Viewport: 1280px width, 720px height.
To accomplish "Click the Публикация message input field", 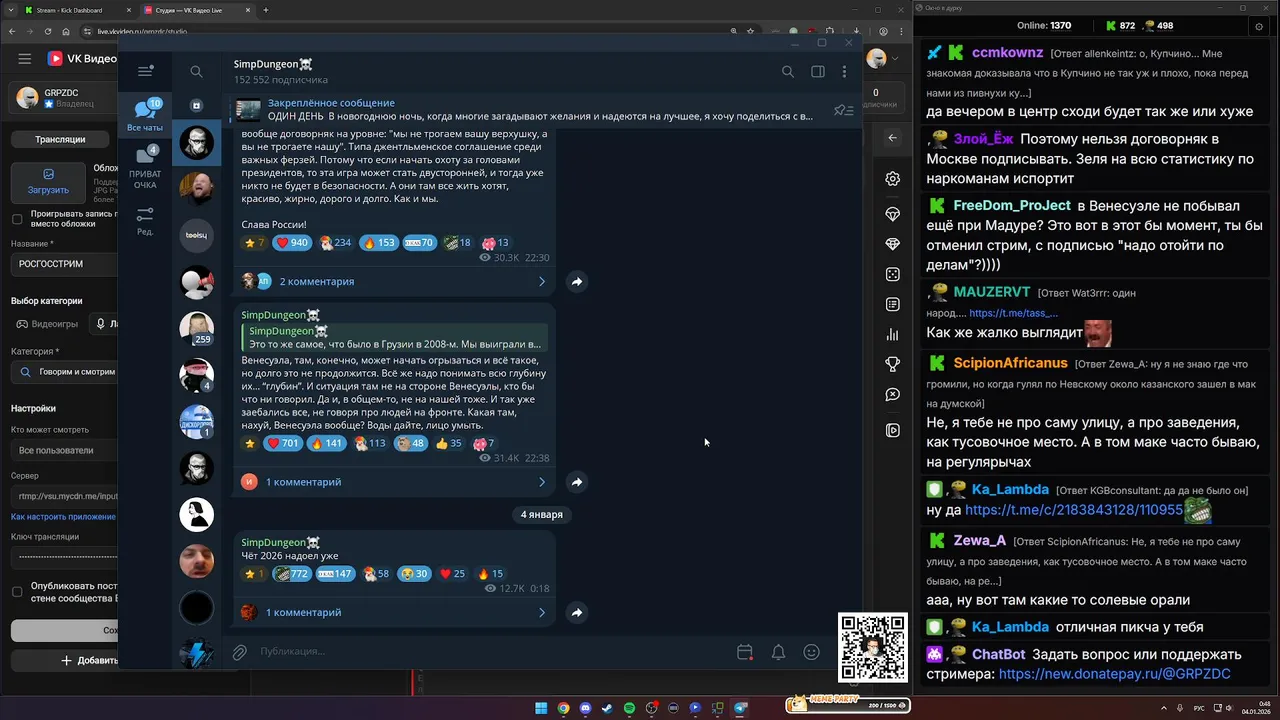I will click(x=490, y=652).
